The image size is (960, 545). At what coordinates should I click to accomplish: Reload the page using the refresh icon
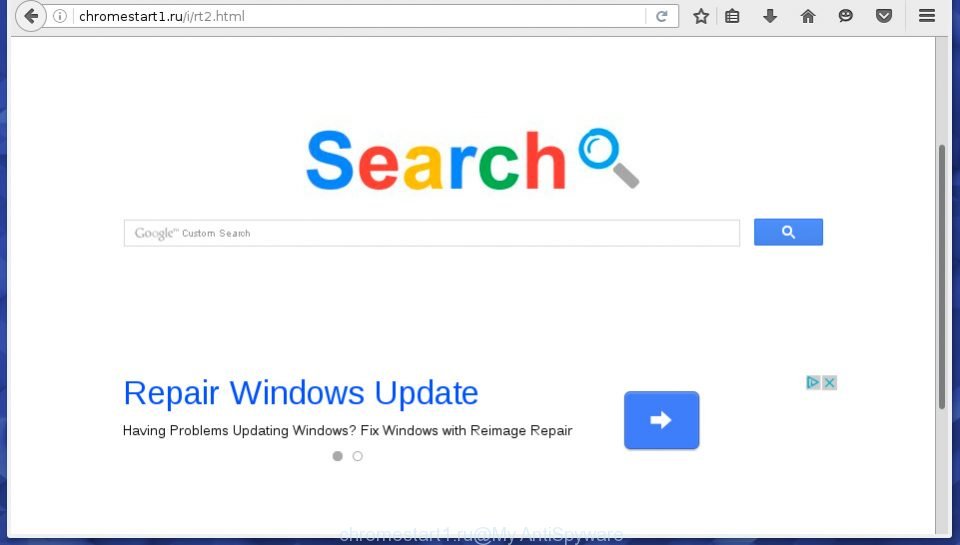[661, 16]
